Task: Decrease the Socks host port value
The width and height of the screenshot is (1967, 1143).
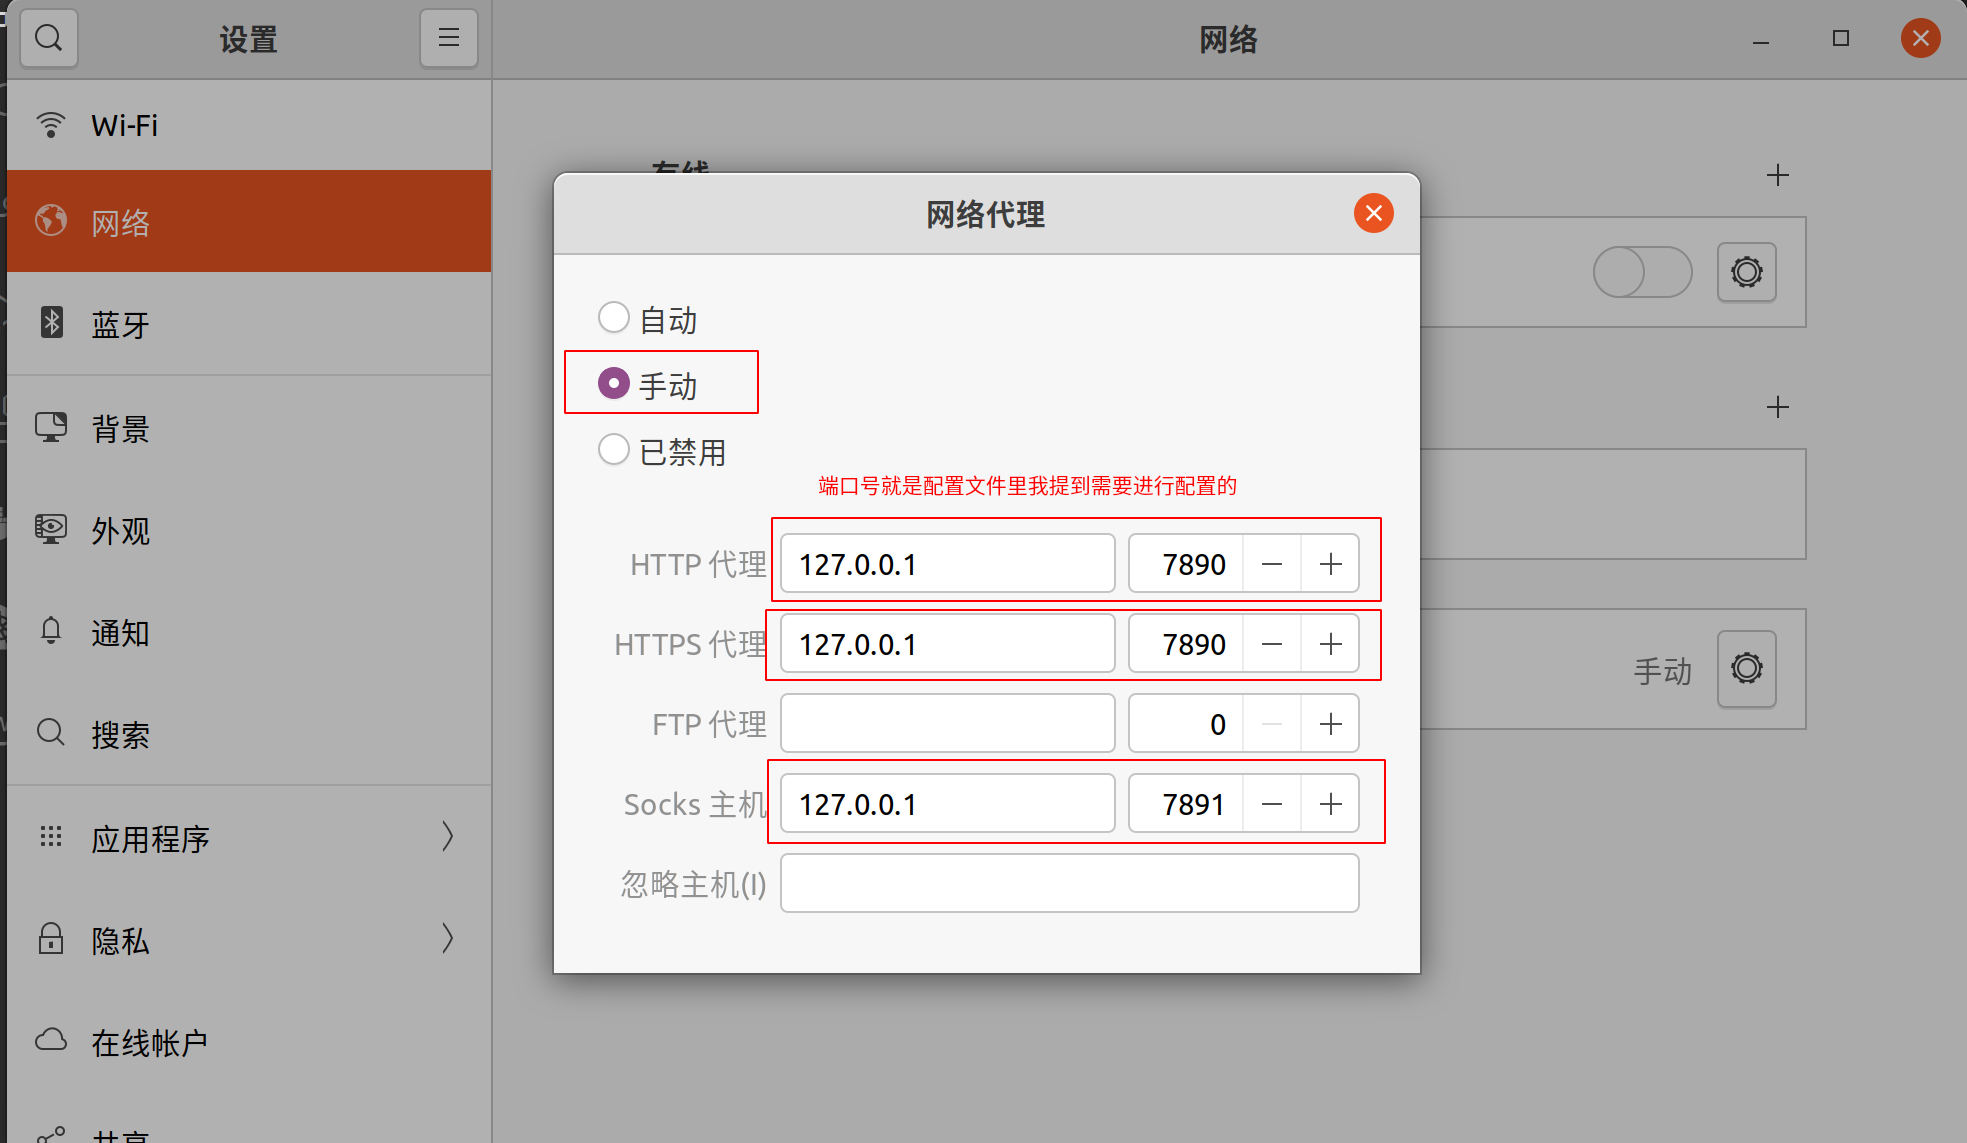Action: [1271, 804]
